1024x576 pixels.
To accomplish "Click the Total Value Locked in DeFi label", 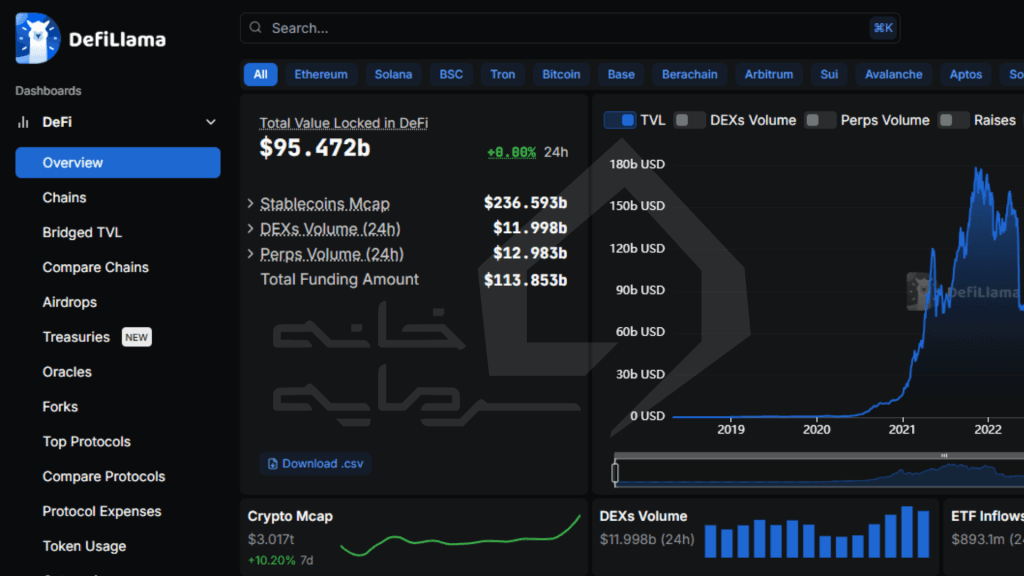I will click(344, 123).
